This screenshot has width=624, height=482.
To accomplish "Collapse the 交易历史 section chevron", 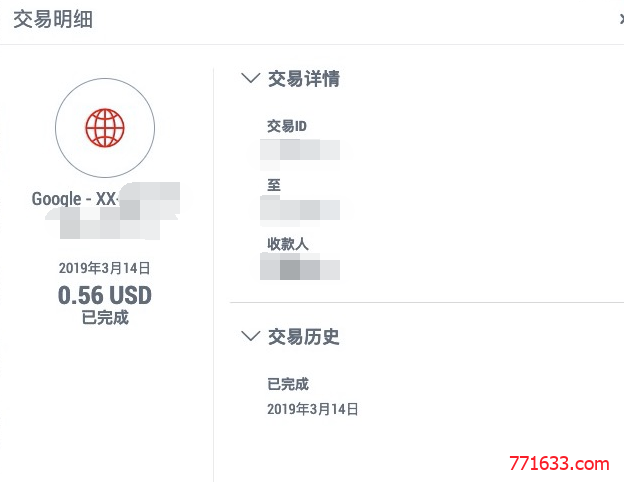I will coord(251,336).
